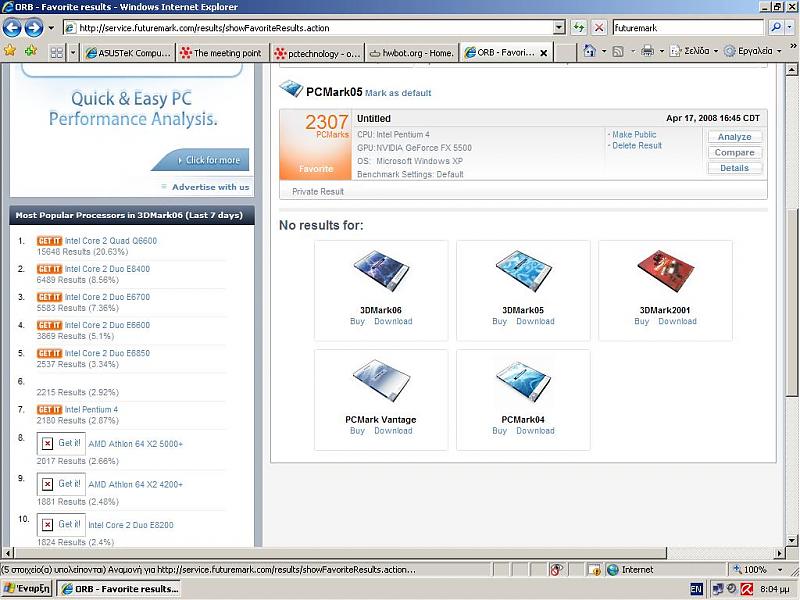
Task: Click broken Get it! image for Core 2 Duo E8200
Action: tap(61, 524)
